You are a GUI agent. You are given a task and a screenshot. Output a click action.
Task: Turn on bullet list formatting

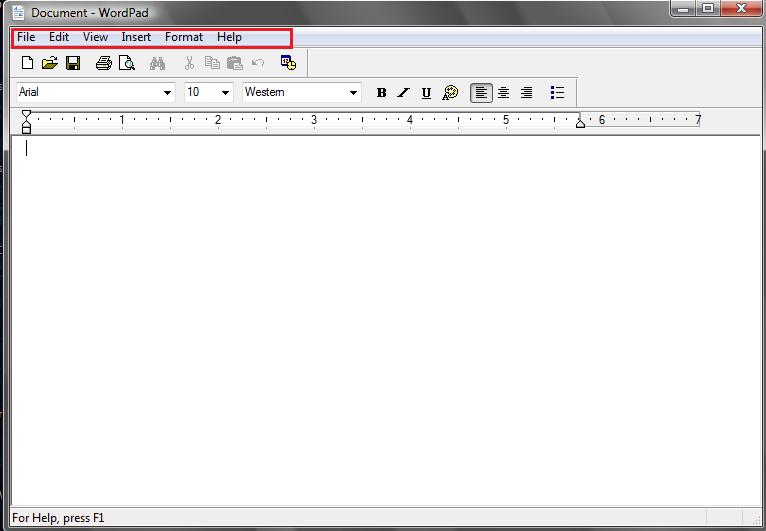[x=557, y=93]
